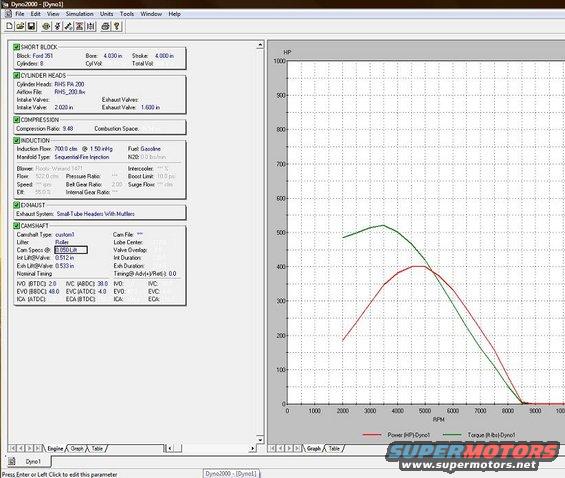Click 'Small-Tube Headers With Mufflers'
565x478 pixels.
click(x=96, y=214)
